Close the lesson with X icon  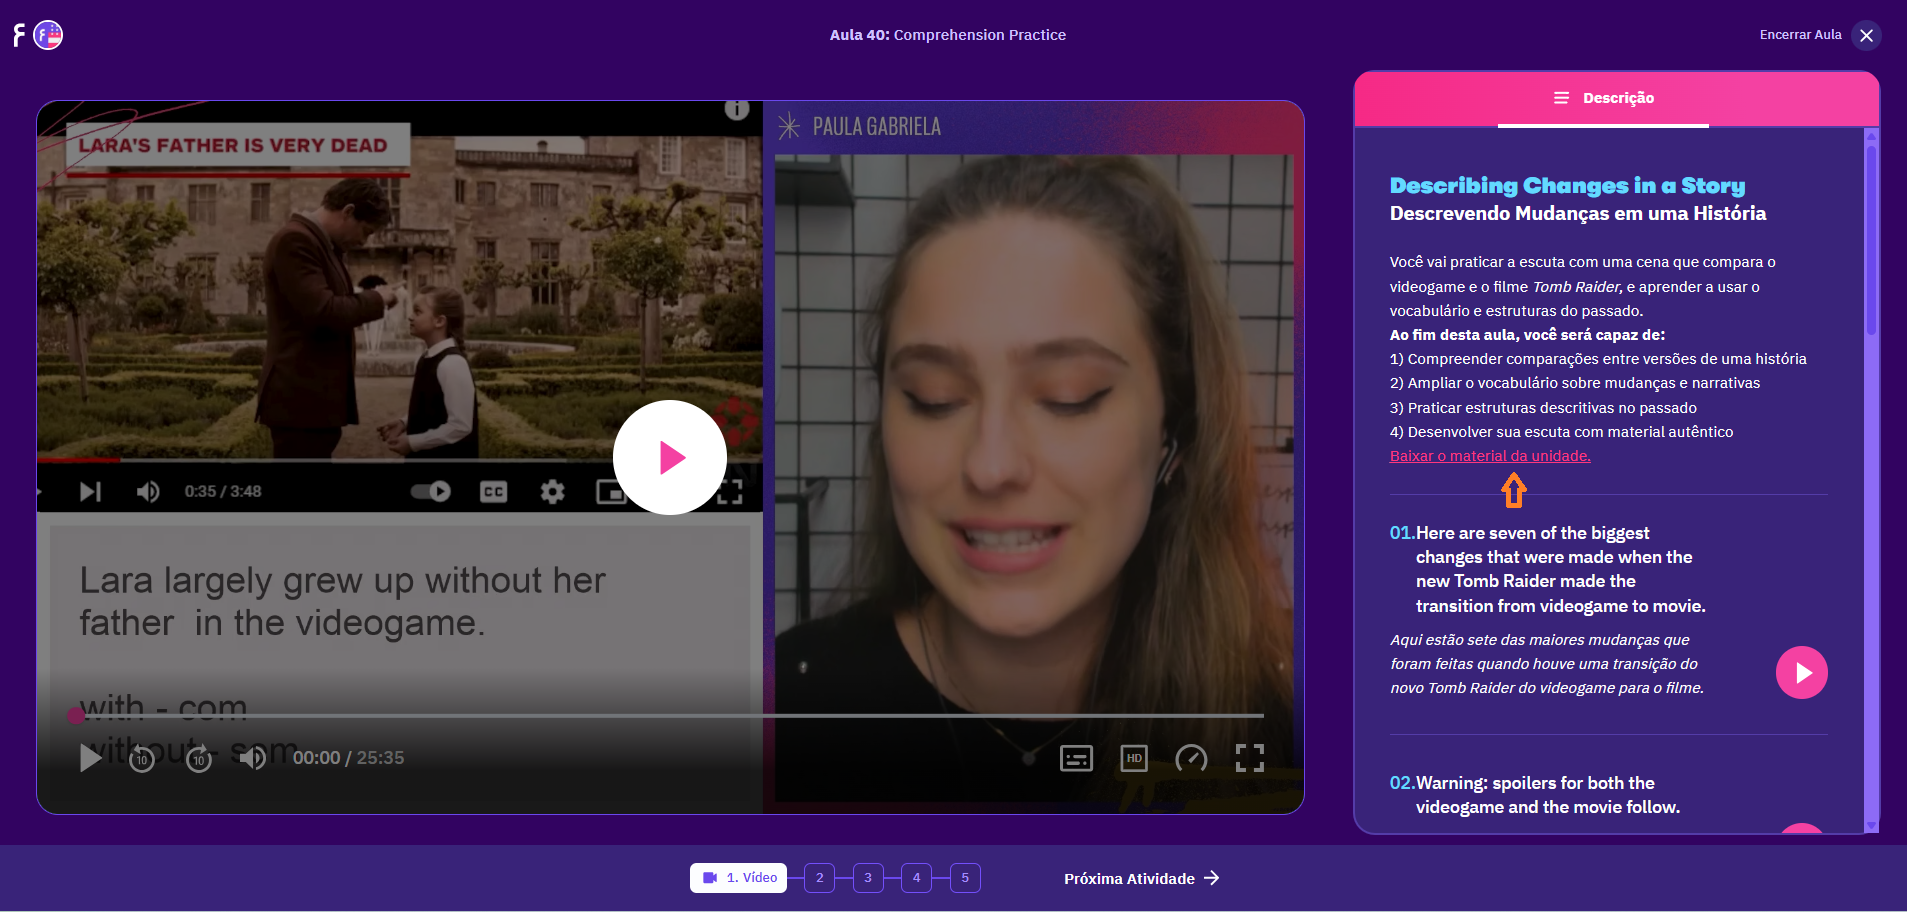click(x=1866, y=36)
